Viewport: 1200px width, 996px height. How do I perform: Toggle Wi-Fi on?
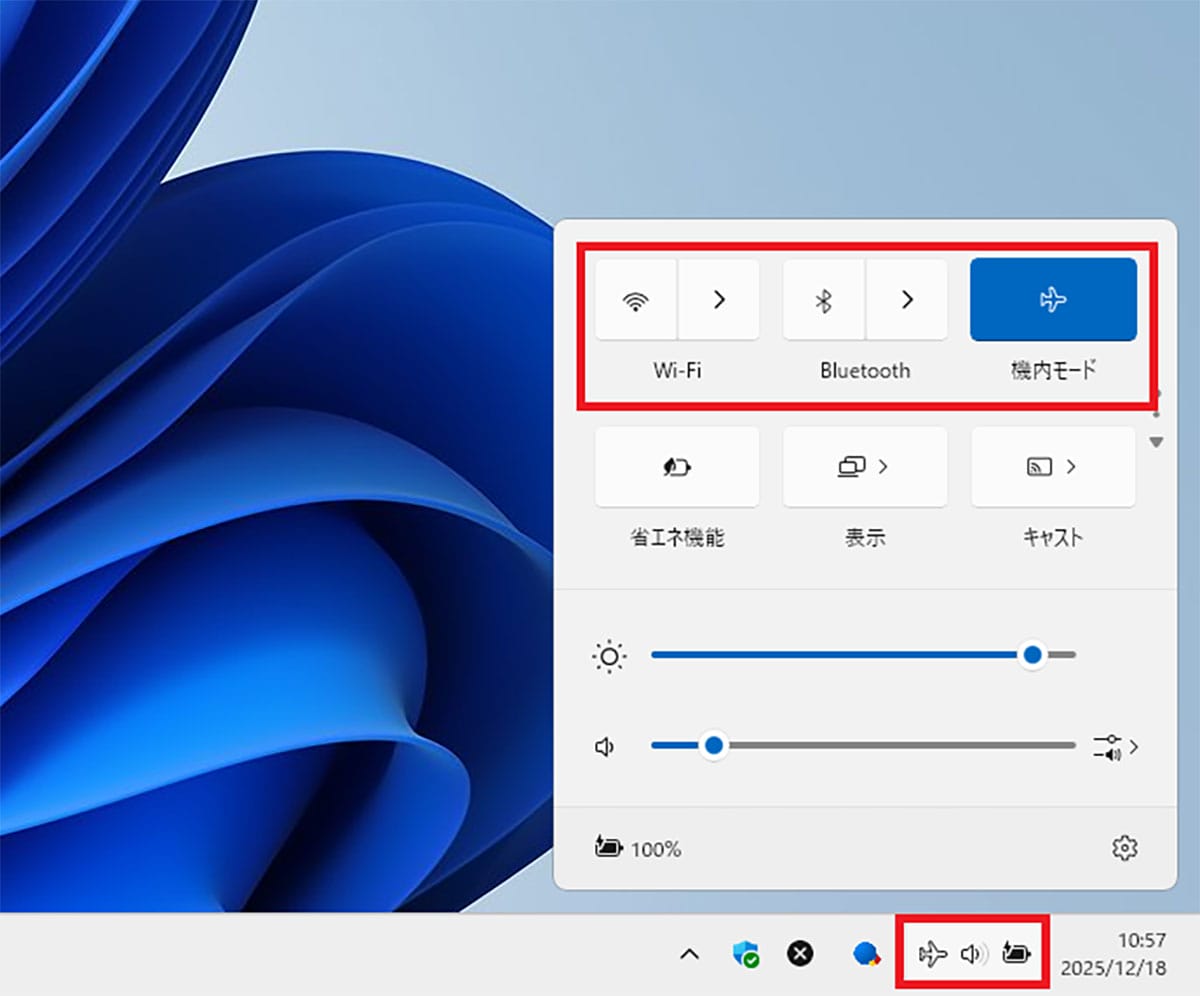[x=635, y=299]
